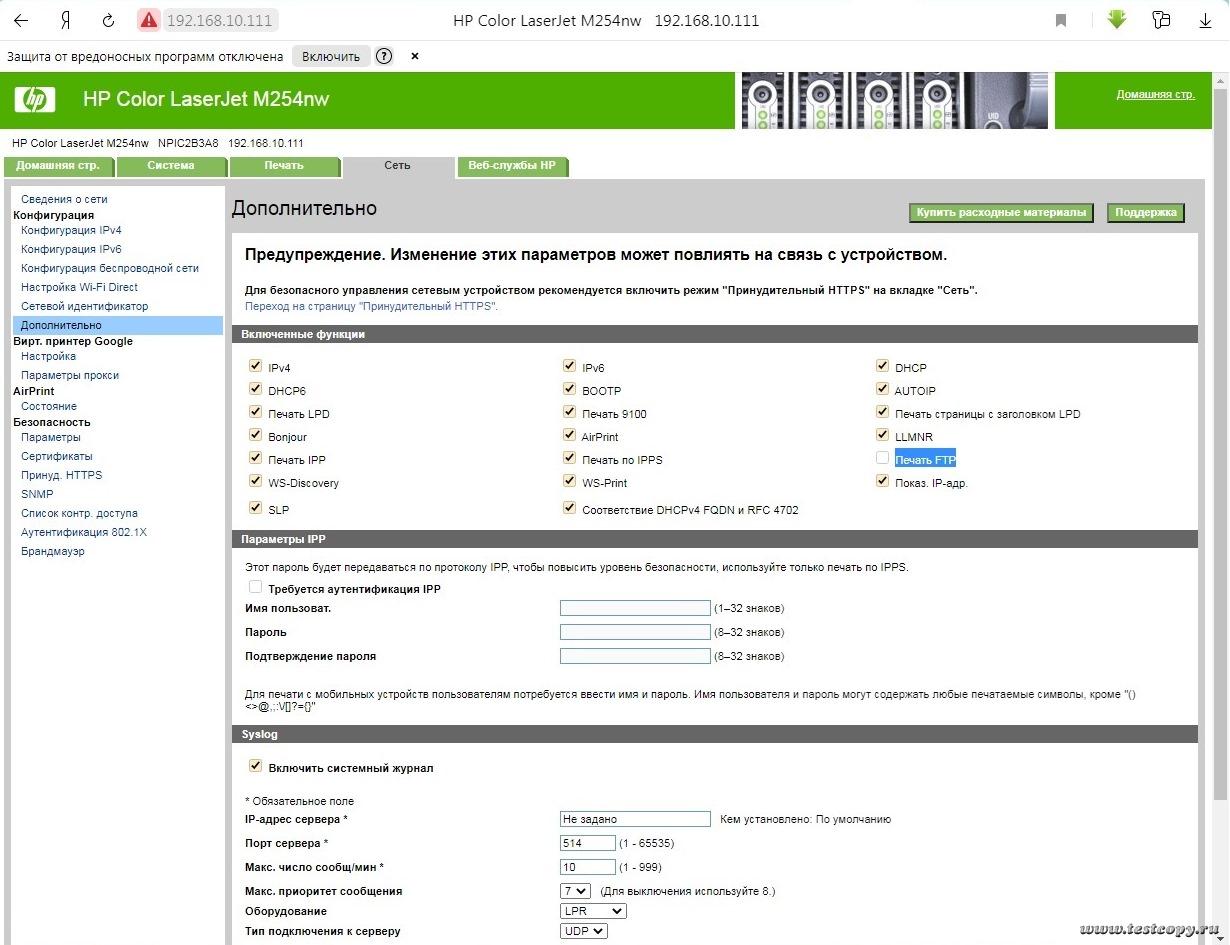Expand the Оборудование LPR dropdown

click(593, 911)
